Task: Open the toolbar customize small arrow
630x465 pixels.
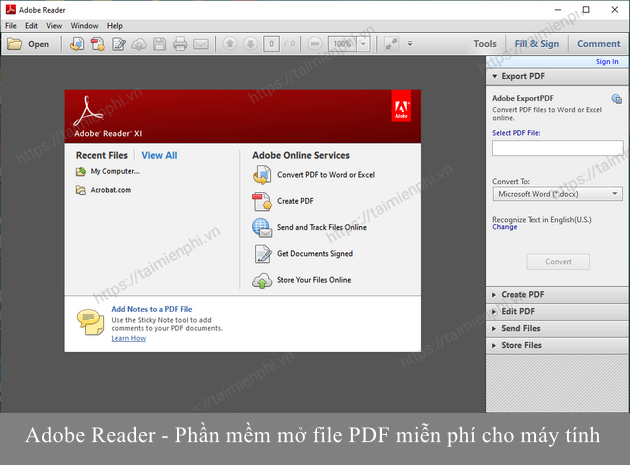Action: [410, 43]
